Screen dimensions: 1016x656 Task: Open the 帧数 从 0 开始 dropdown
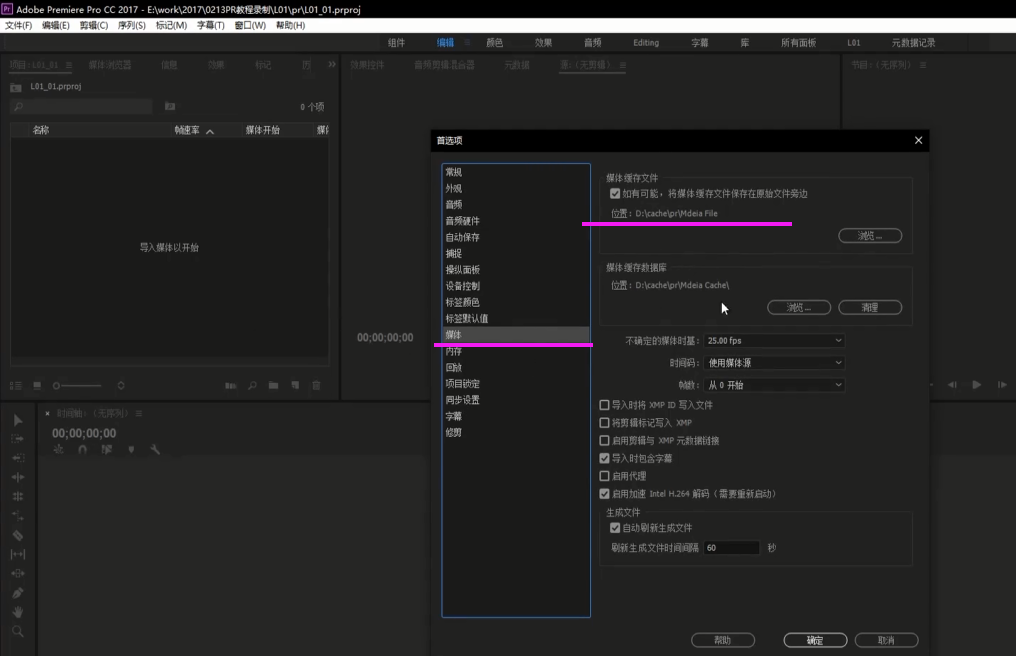[x=774, y=385]
